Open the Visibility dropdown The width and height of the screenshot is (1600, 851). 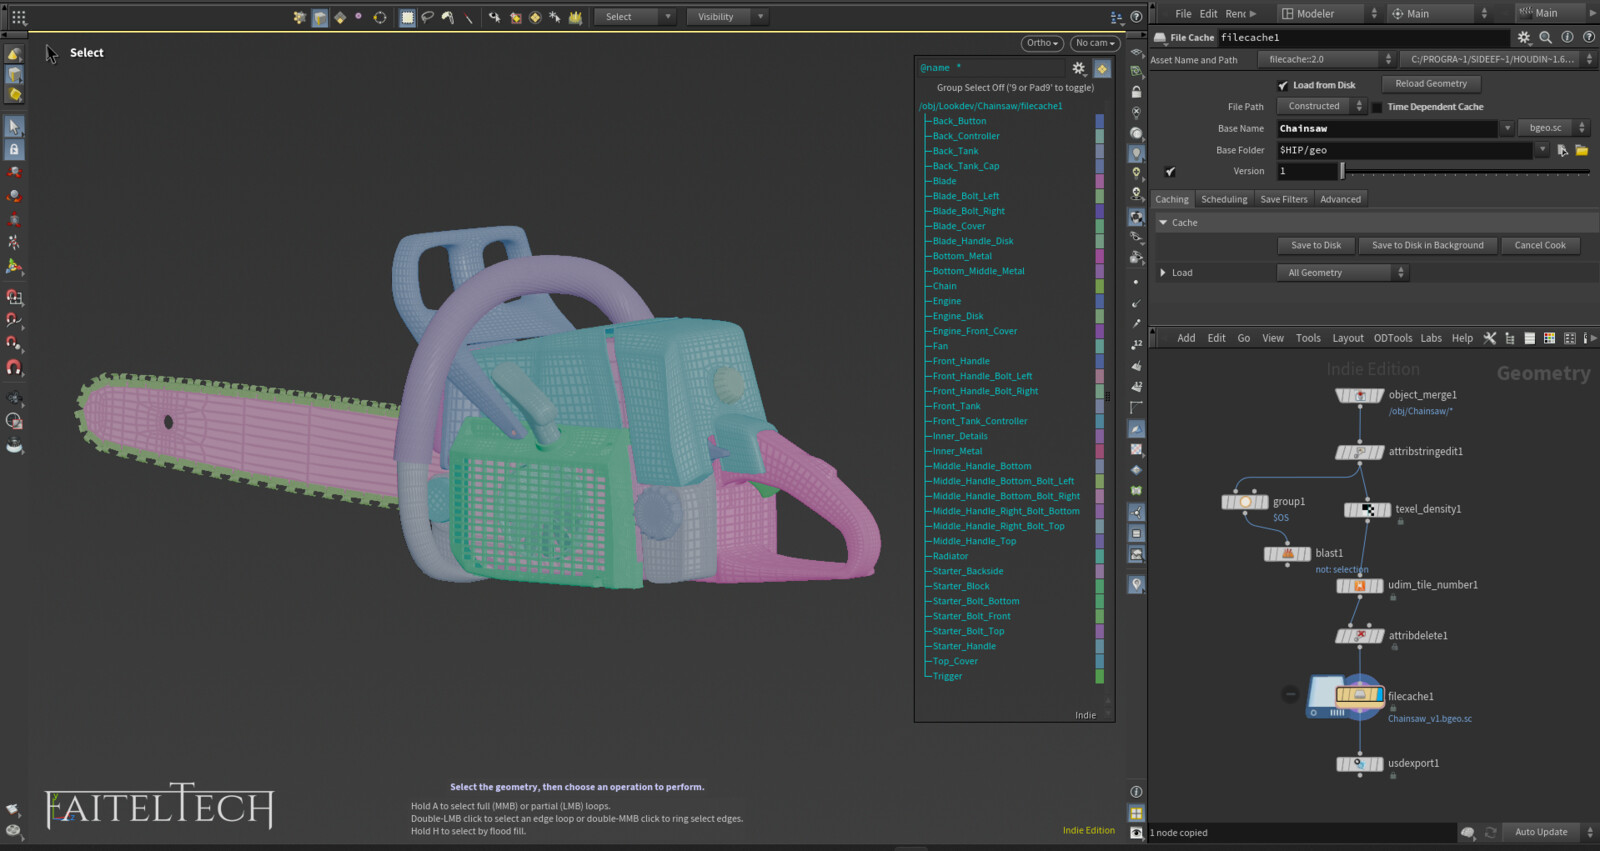[727, 17]
